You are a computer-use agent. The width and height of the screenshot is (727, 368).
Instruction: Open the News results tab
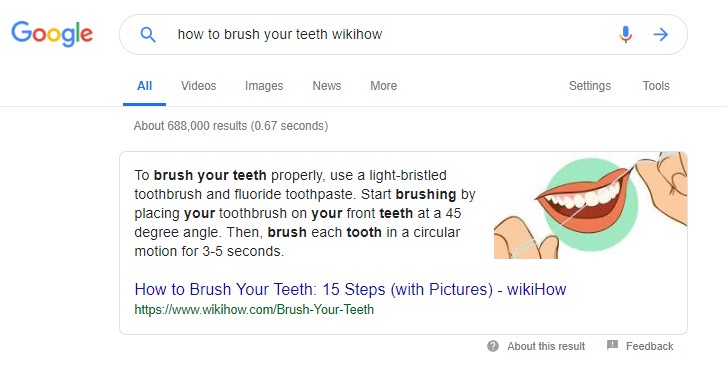click(326, 86)
